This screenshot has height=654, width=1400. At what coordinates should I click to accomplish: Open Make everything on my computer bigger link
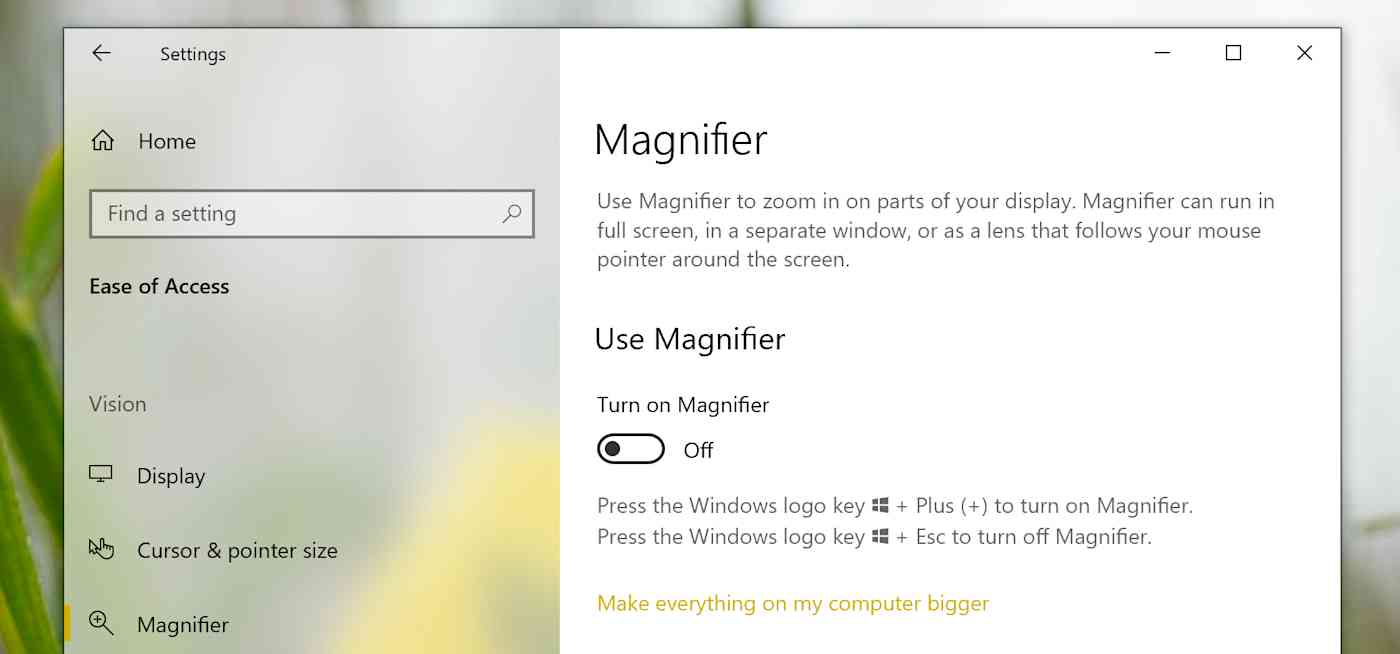pyautogui.click(x=793, y=603)
